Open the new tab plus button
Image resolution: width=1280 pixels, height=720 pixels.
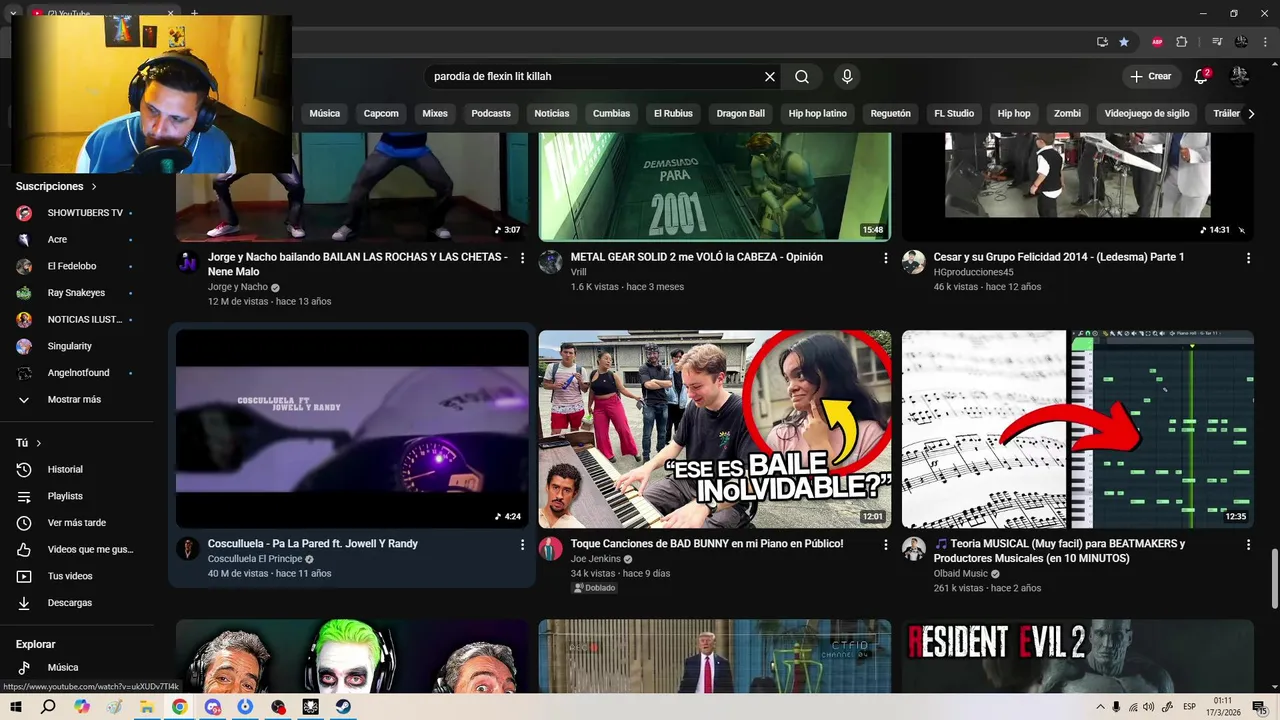tap(194, 13)
